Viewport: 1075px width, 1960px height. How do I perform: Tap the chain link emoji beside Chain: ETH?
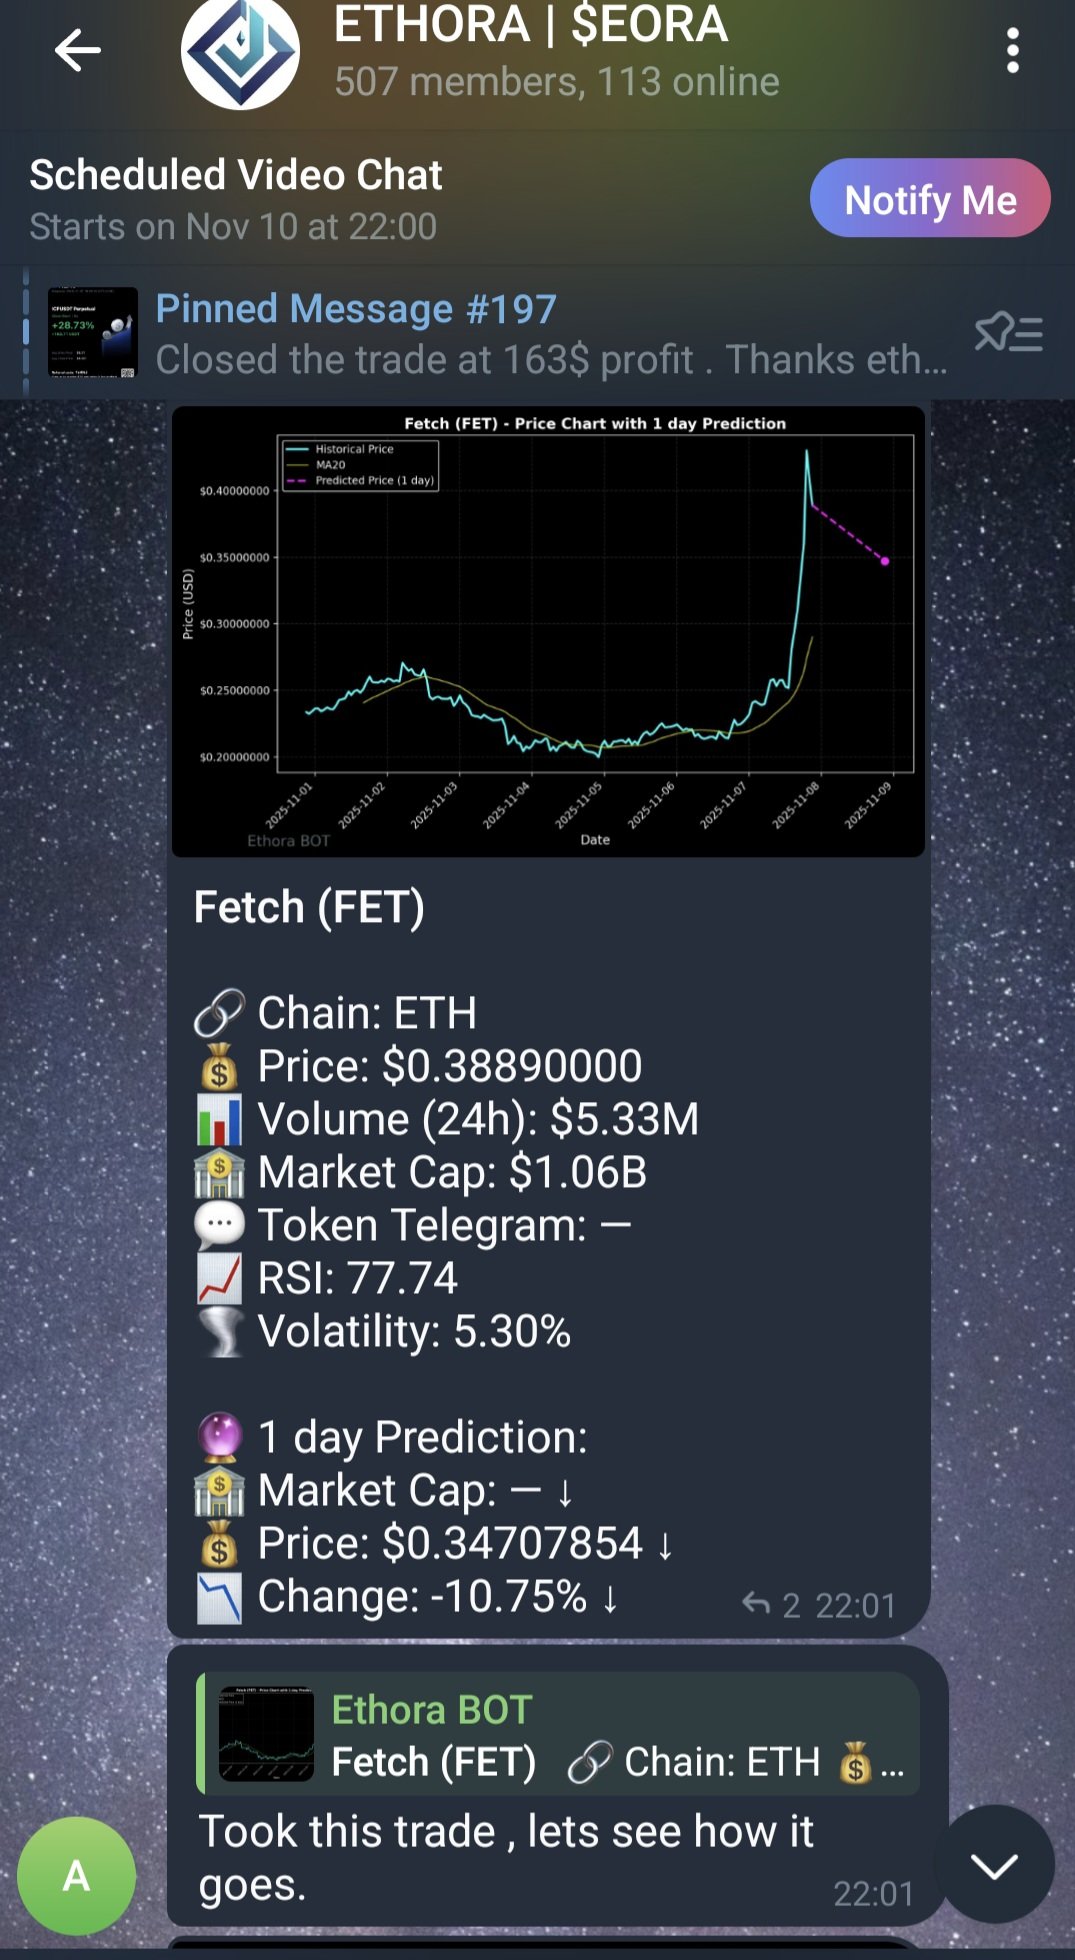click(219, 1013)
